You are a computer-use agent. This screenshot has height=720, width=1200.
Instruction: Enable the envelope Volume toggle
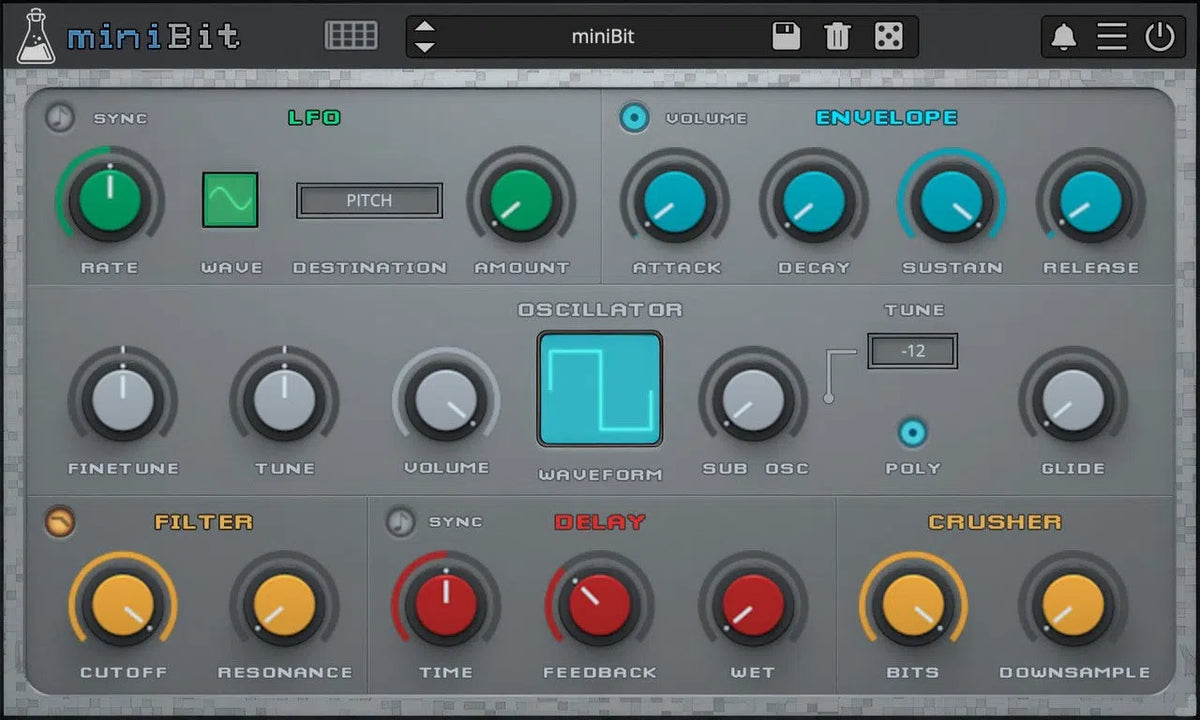(x=634, y=117)
